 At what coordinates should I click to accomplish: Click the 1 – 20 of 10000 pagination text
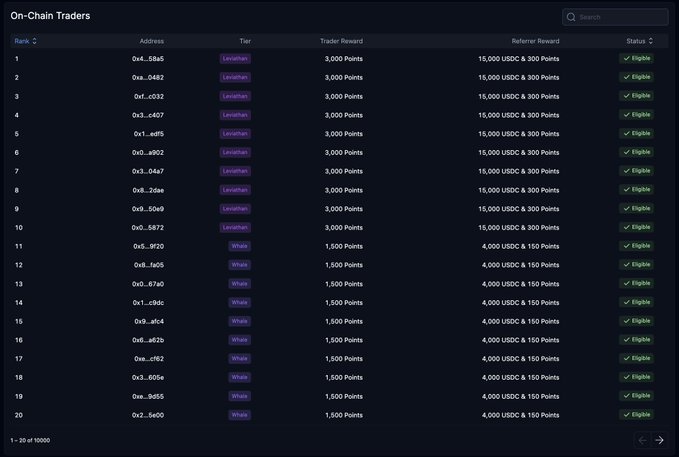[30, 440]
